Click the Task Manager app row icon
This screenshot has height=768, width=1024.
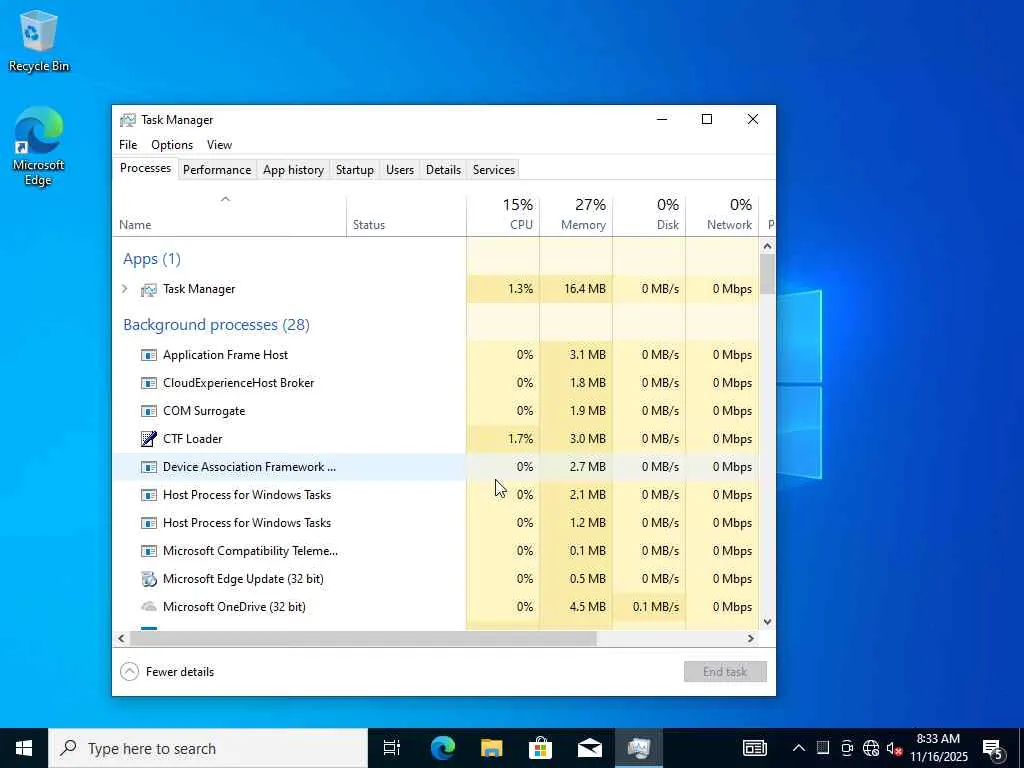(x=149, y=289)
